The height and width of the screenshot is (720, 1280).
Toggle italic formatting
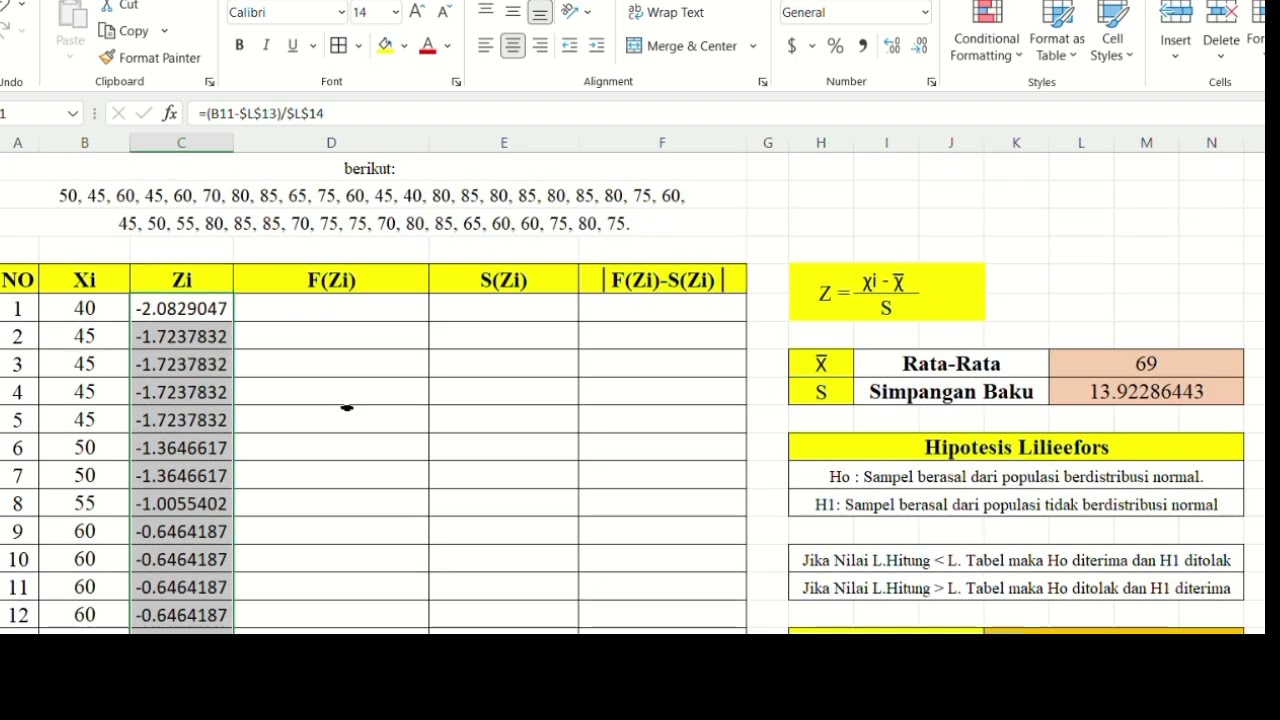pos(266,46)
